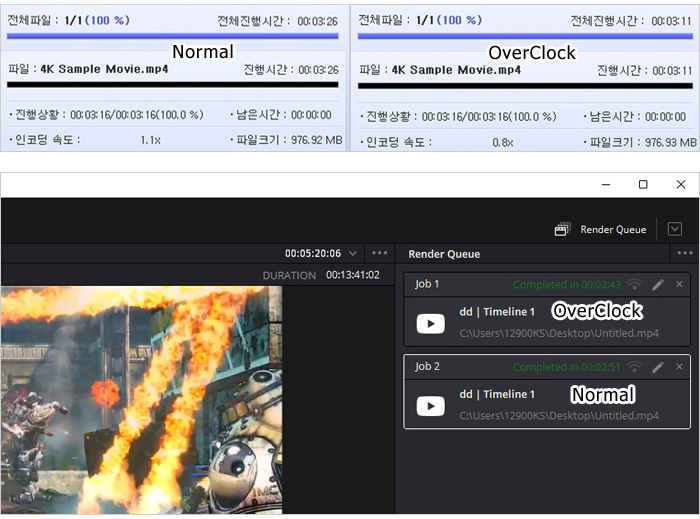Edit Job 1 with the pencil icon
This screenshot has height=519, width=700.
658,284
